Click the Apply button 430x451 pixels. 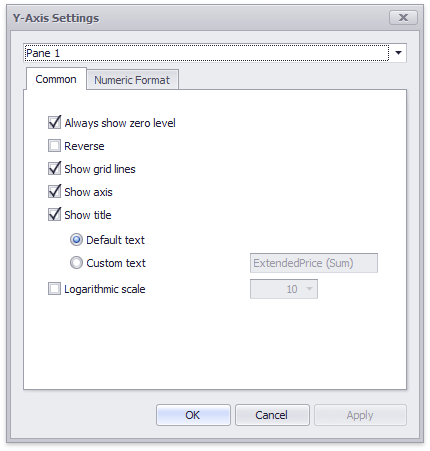pos(360,415)
